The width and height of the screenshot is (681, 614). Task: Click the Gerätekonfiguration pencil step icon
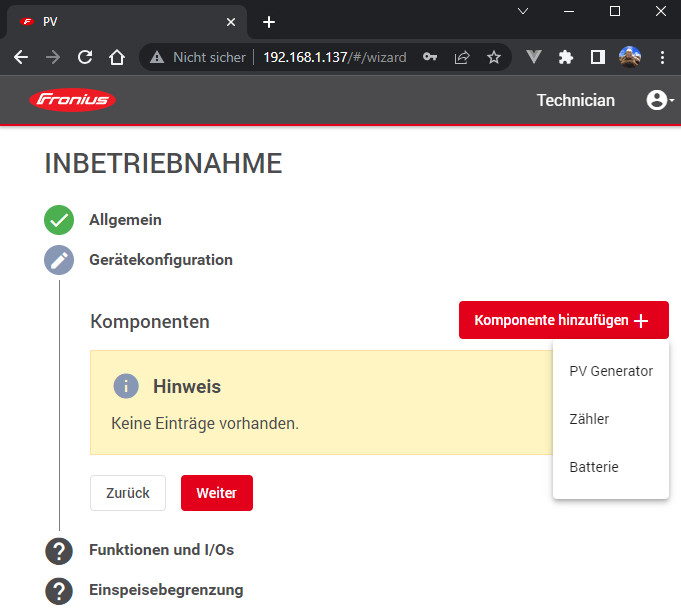coord(60,260)
